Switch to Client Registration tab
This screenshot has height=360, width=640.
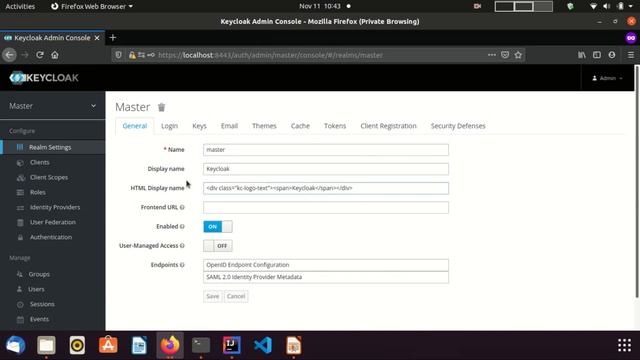(389, 126)
